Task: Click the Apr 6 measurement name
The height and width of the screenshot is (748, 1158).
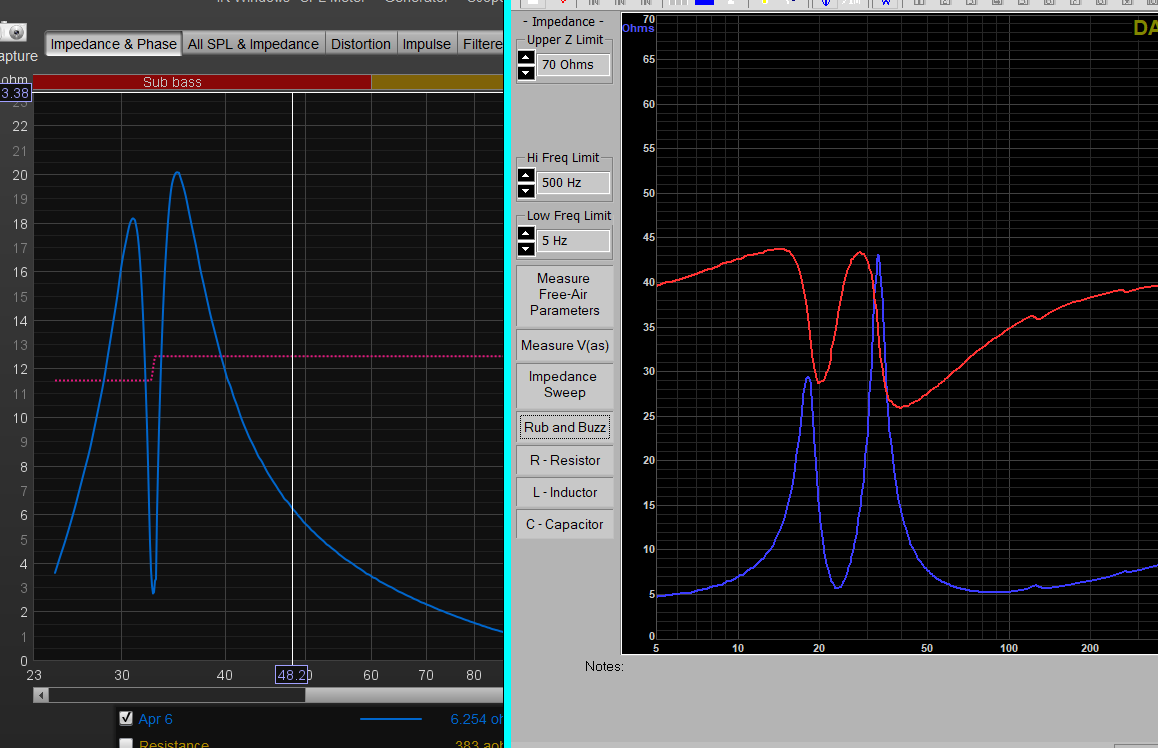Action: 155,719
